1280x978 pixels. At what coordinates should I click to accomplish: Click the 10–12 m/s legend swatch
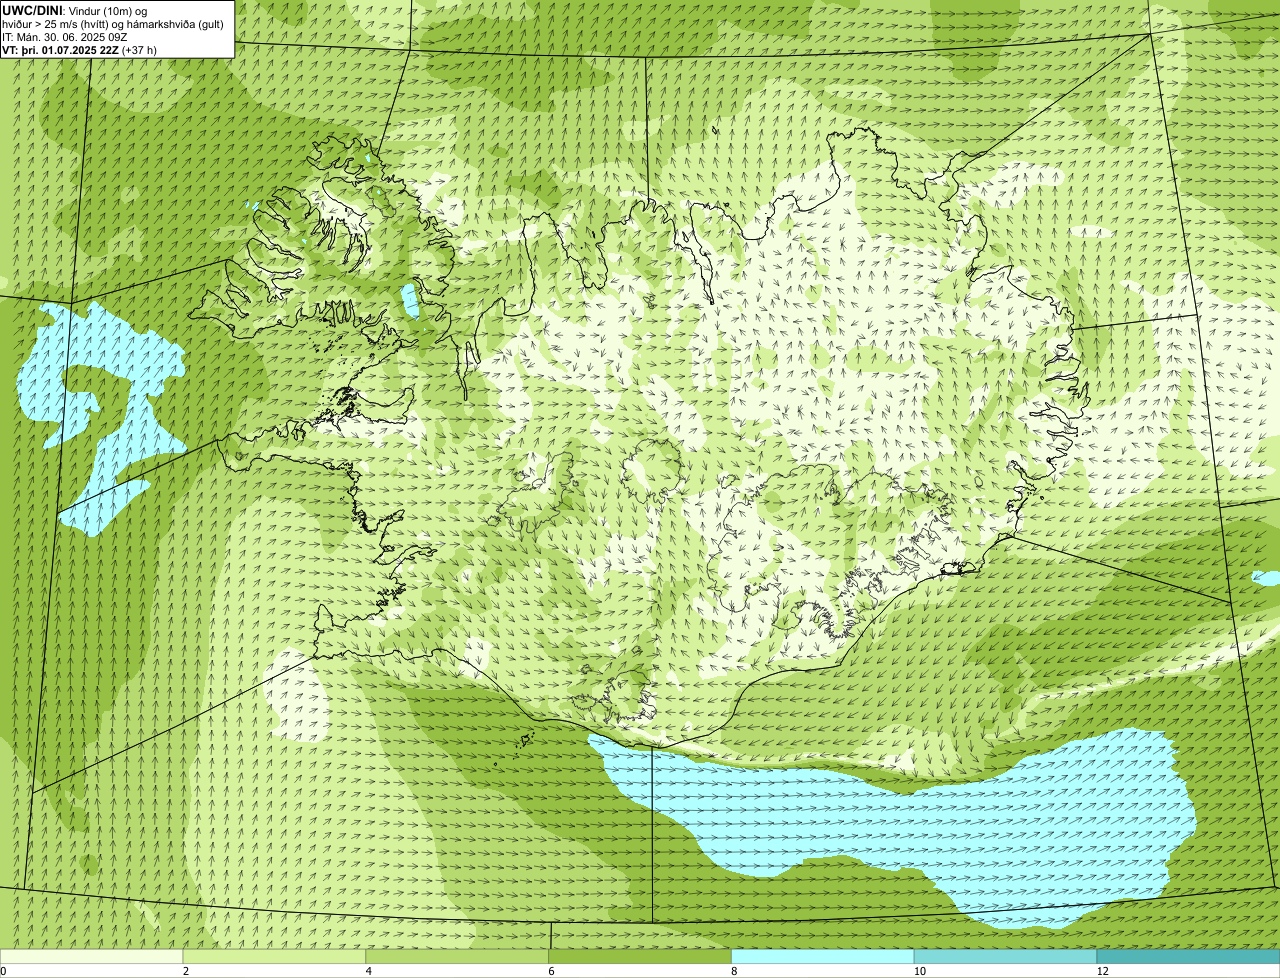[x=1005, y=957]
